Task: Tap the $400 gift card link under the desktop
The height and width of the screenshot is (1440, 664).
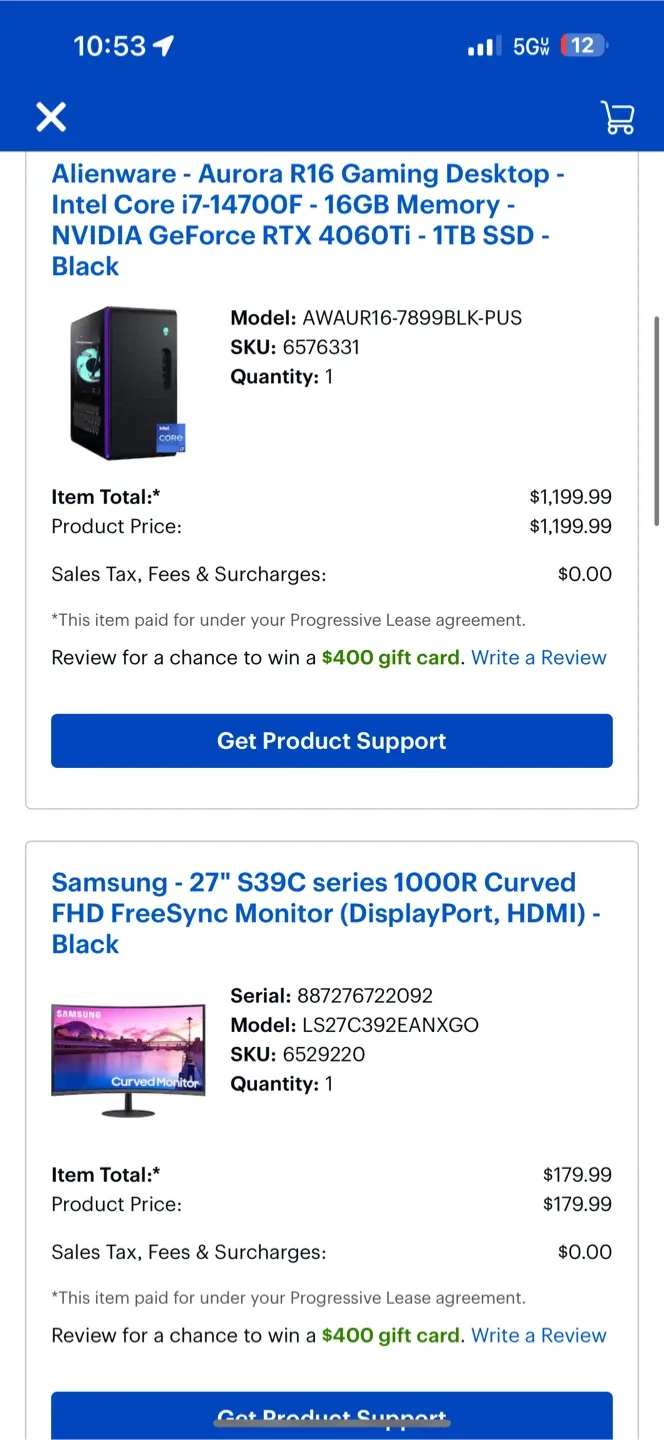Action: click(390, 657)
